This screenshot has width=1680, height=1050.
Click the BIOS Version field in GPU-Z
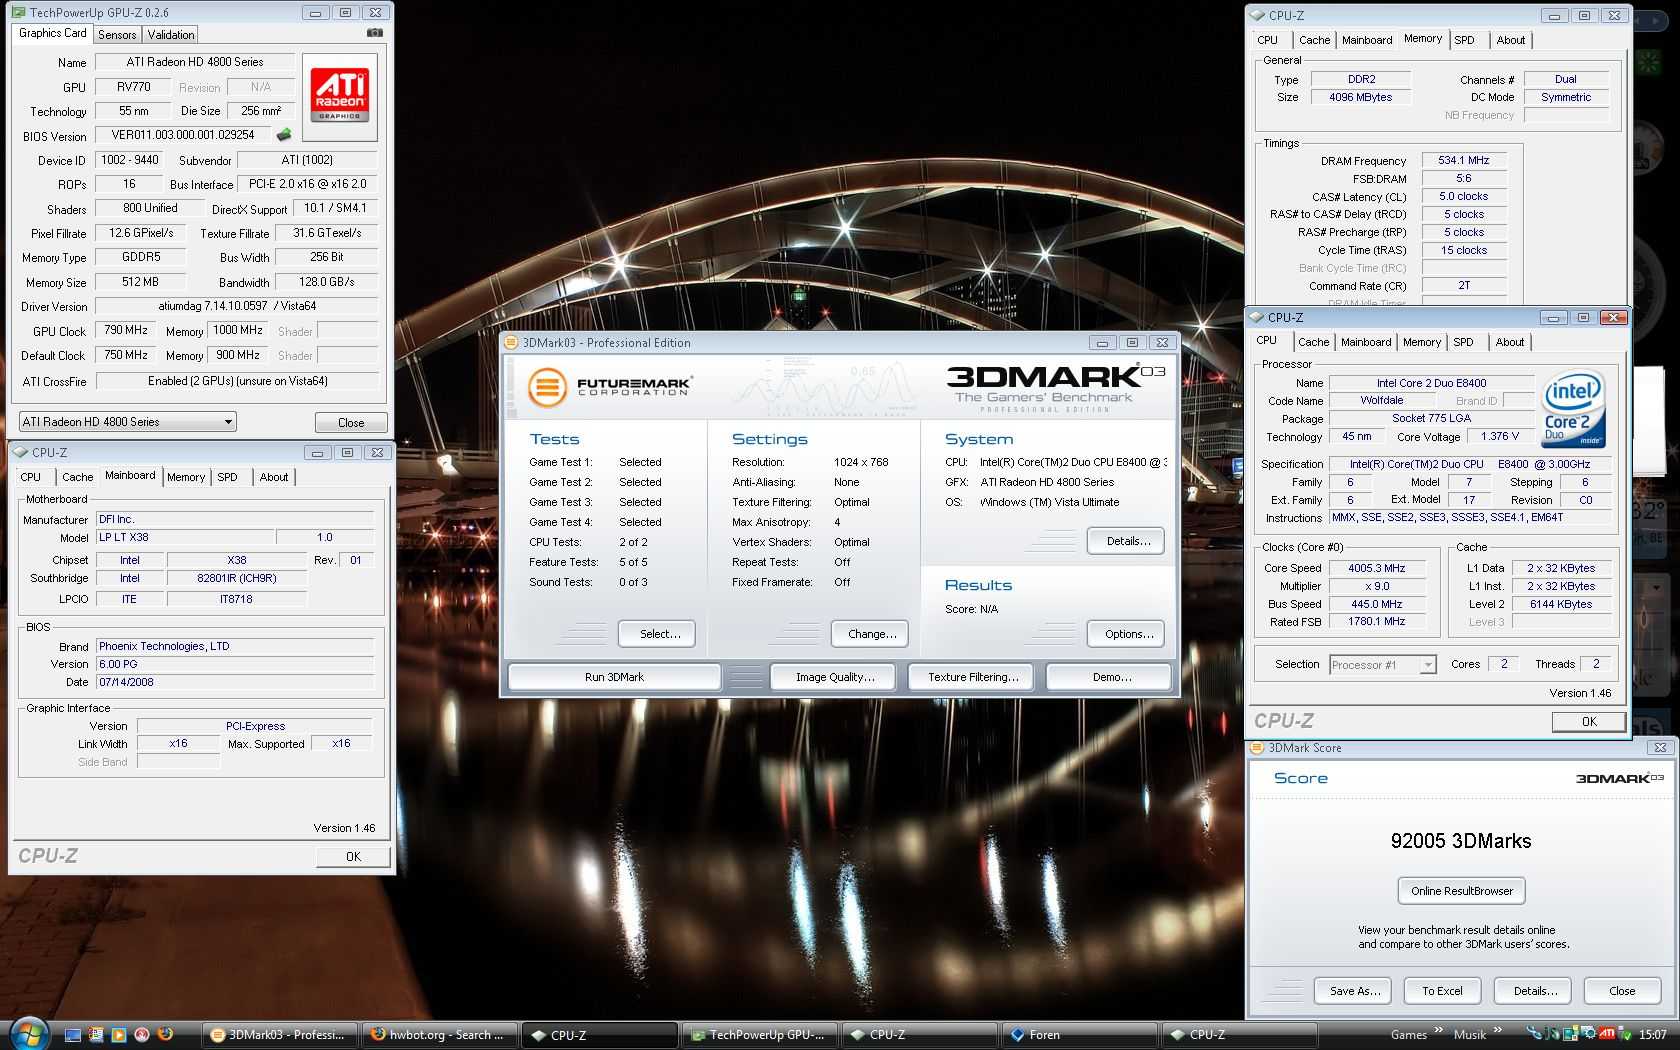pos(183,135)
